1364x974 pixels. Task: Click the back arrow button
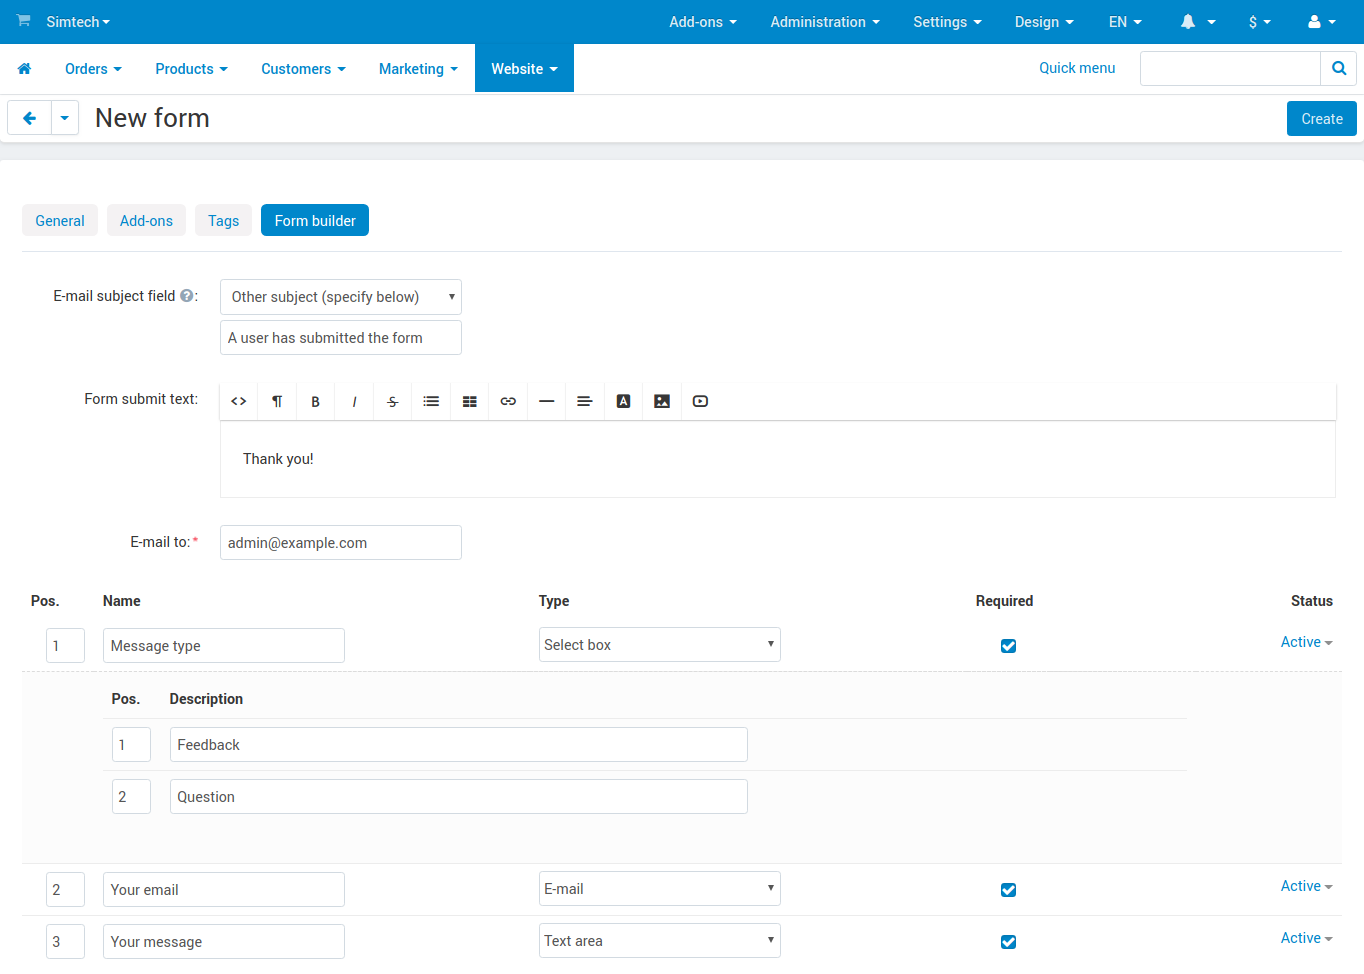click(29, 118)
